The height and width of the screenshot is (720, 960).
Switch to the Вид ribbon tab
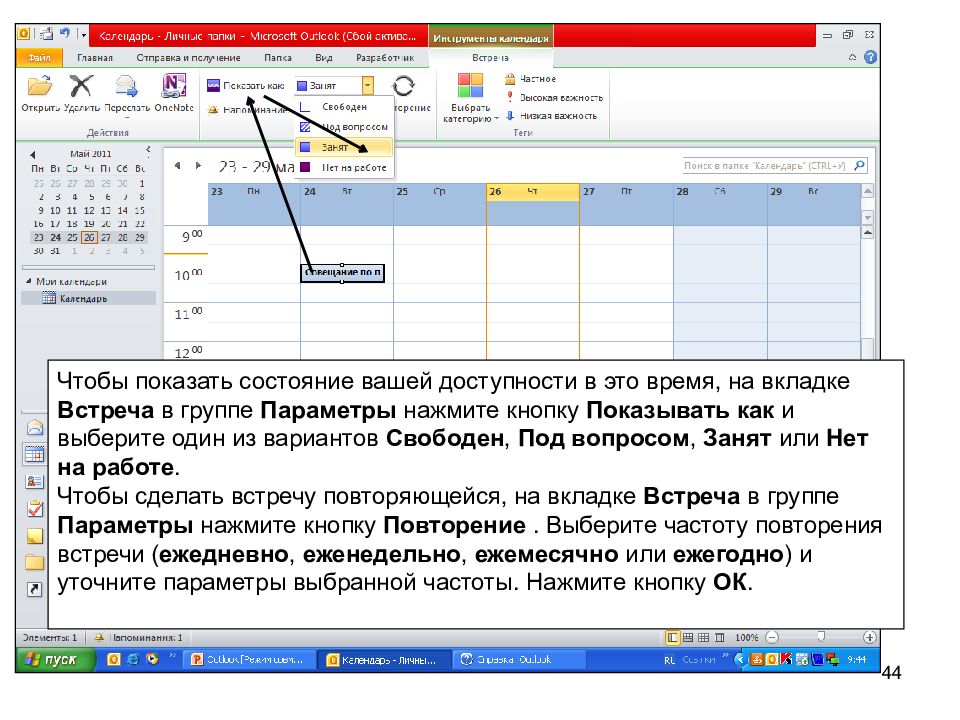[x=323, y=58]
